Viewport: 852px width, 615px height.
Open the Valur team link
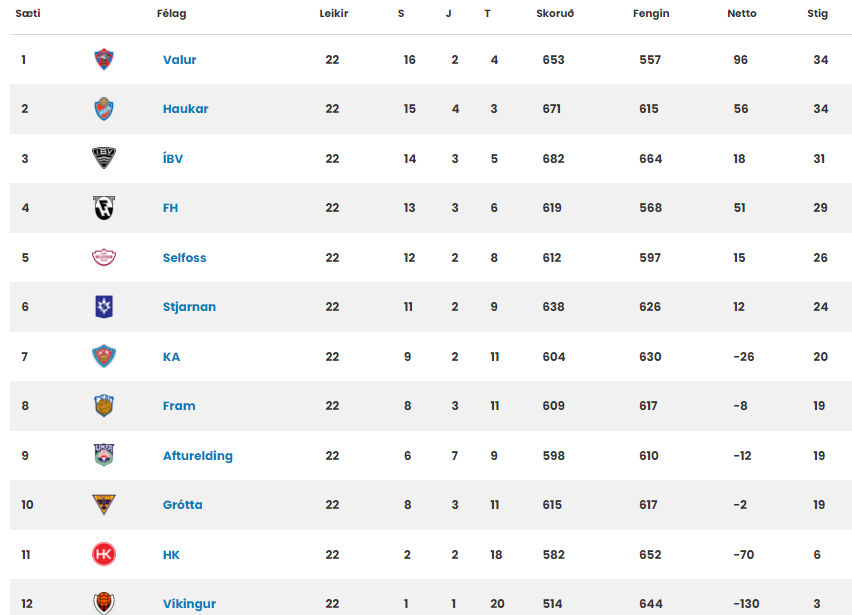180,60
